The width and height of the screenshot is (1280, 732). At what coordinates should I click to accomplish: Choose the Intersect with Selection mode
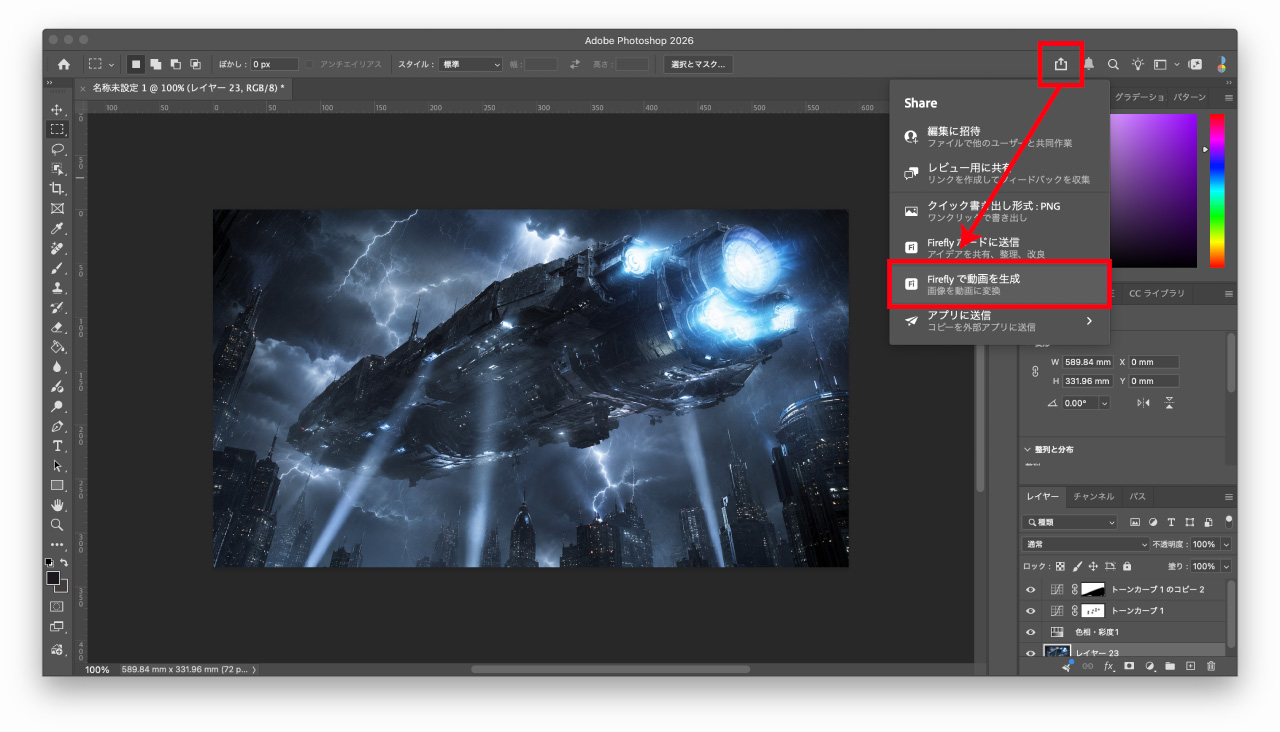[196, 64]
